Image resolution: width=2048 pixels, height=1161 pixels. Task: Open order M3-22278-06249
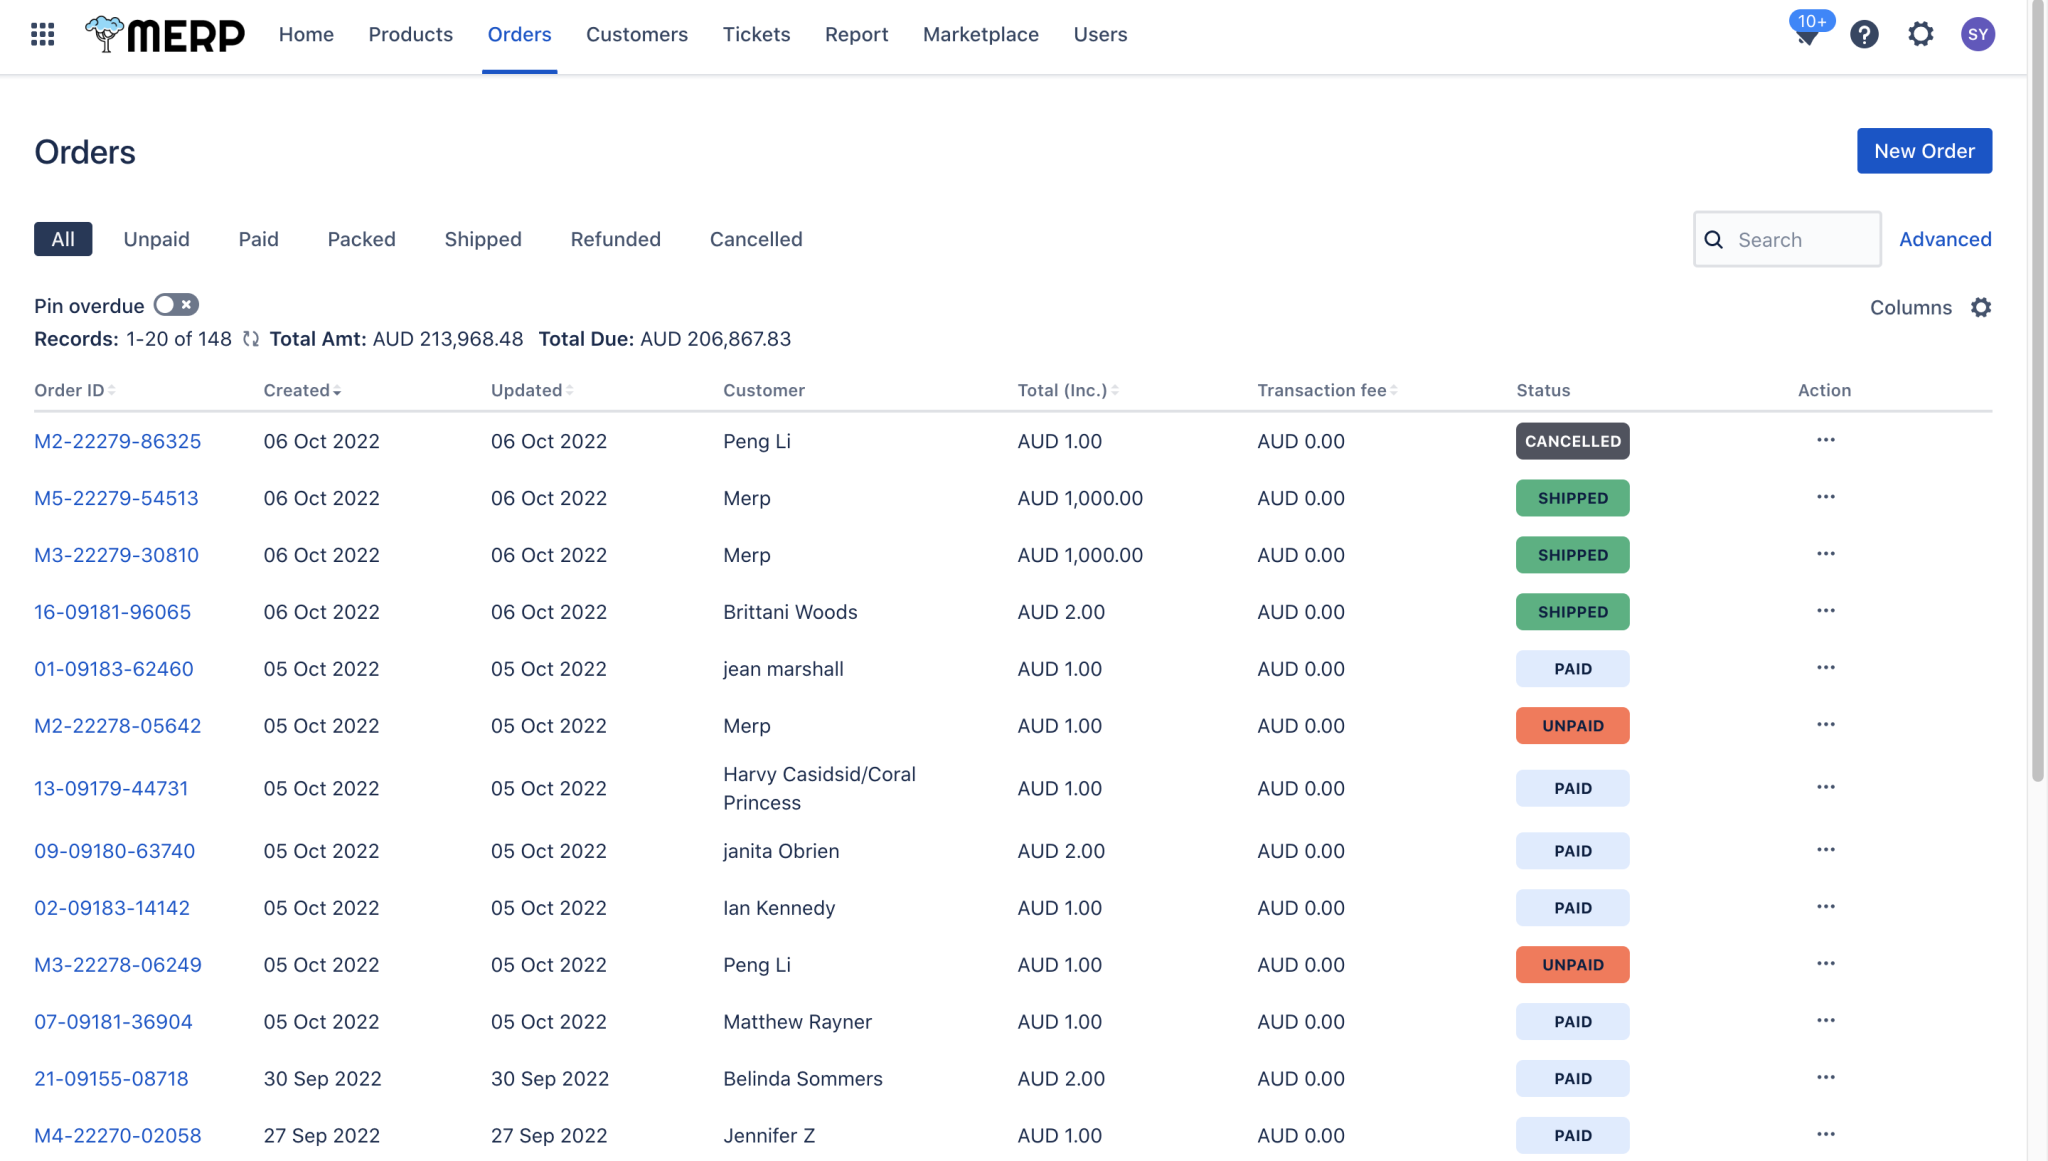pyautogui.click(x=118, y=965)
